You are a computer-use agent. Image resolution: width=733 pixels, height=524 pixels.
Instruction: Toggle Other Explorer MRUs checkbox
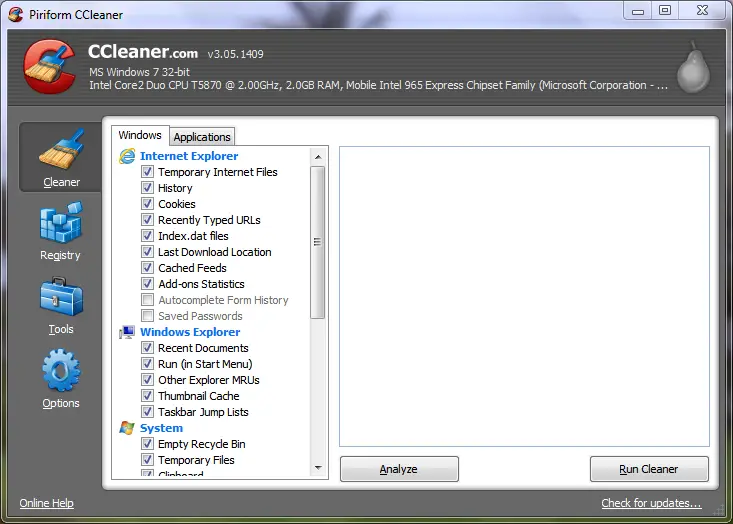[x=147, y=380]
